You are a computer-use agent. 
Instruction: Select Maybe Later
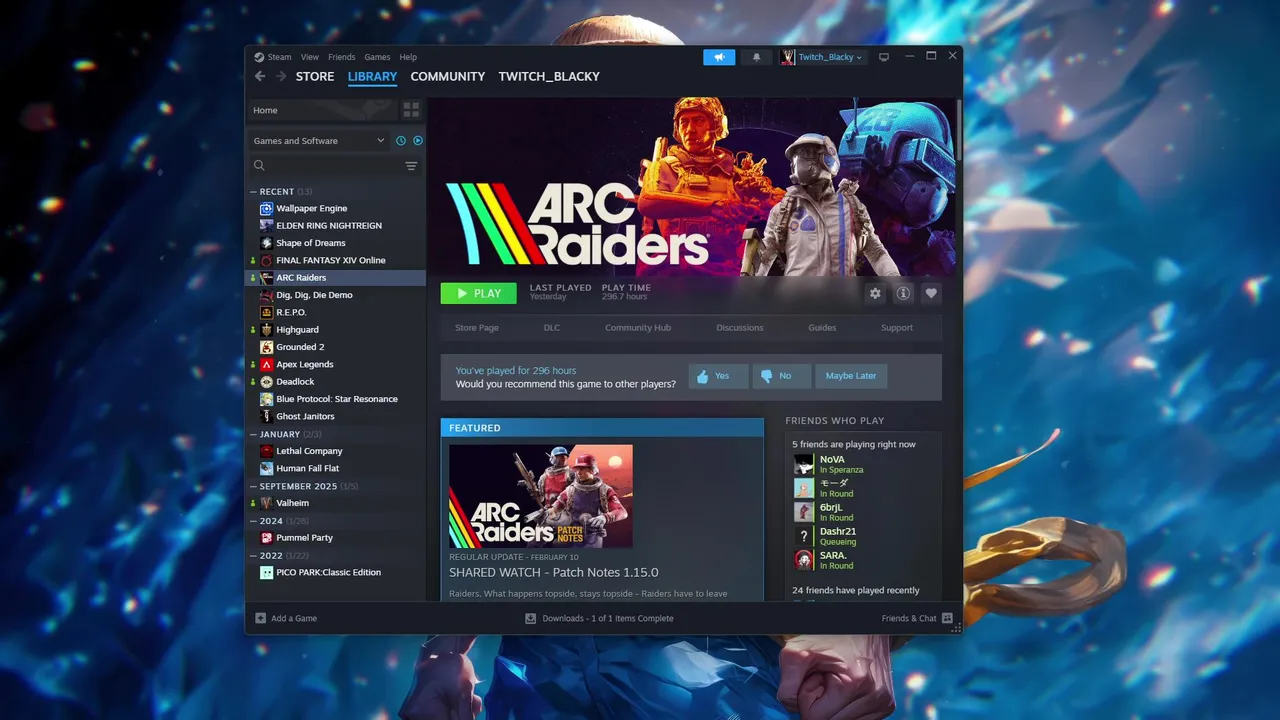coord(851,376)
